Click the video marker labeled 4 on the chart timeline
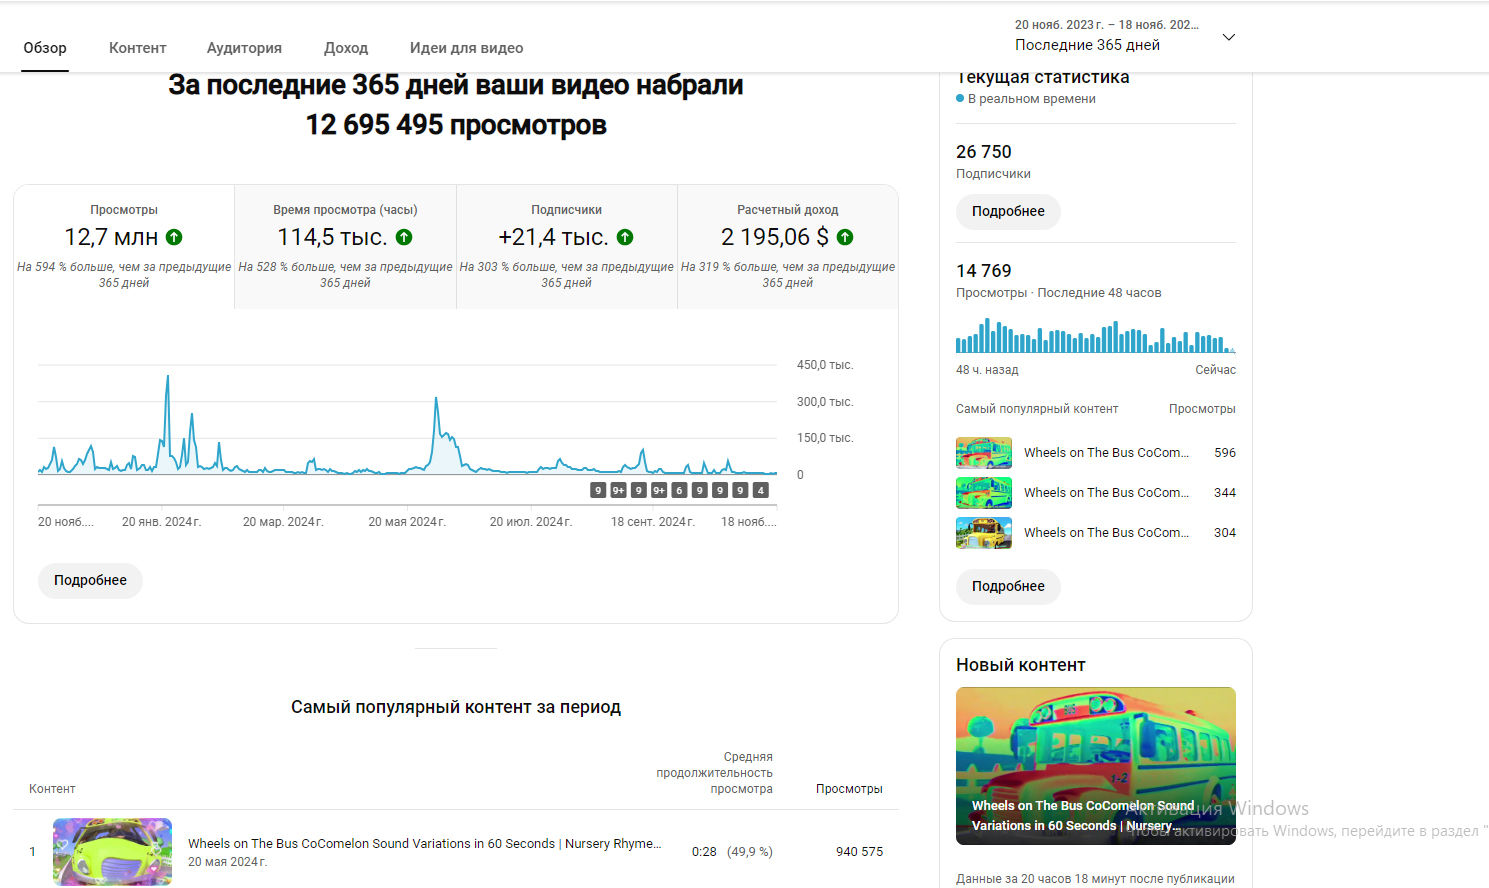The width and height of the screenshot is (1489, 888). [761, 490]
